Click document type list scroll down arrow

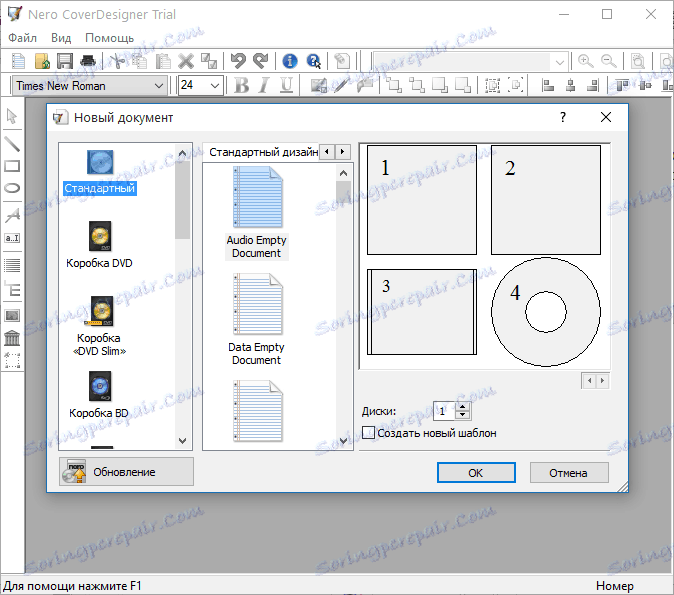(x=182, y=441)
